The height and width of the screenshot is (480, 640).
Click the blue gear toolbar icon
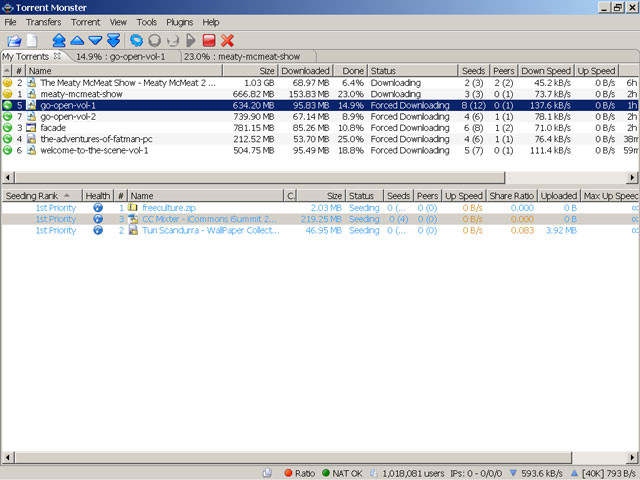pyautogui.click(x=136, y=40)
